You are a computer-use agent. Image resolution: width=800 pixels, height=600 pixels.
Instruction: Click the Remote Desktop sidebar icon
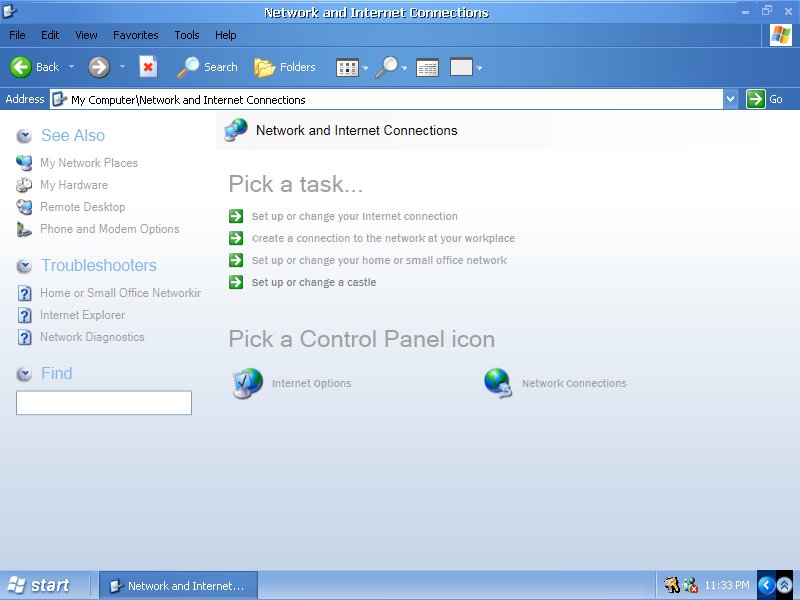tap(24, 207)
